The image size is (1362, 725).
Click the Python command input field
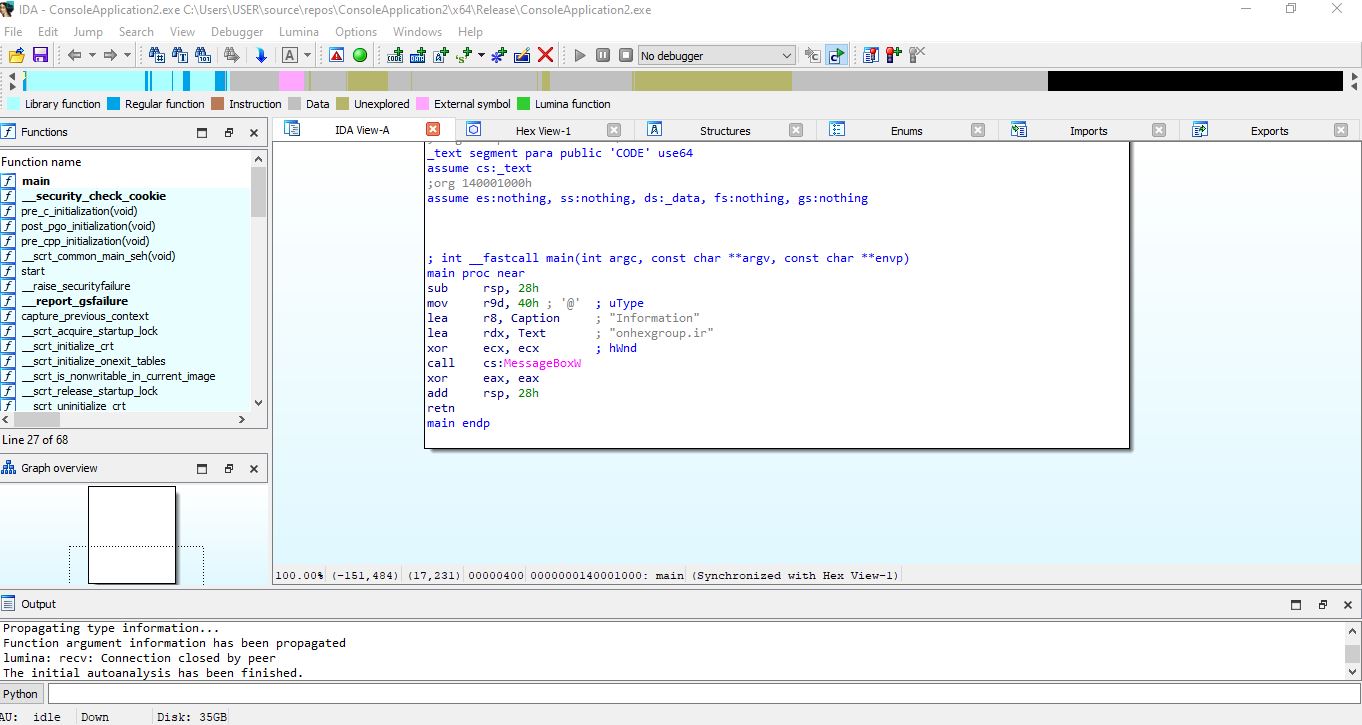[x=704, y=694]
